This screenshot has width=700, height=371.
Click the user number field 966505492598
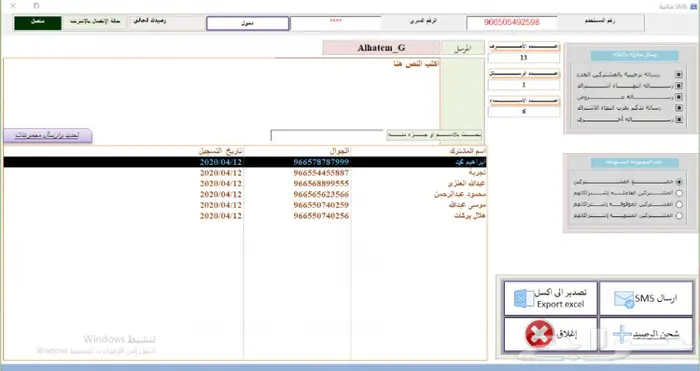[512, 22]
